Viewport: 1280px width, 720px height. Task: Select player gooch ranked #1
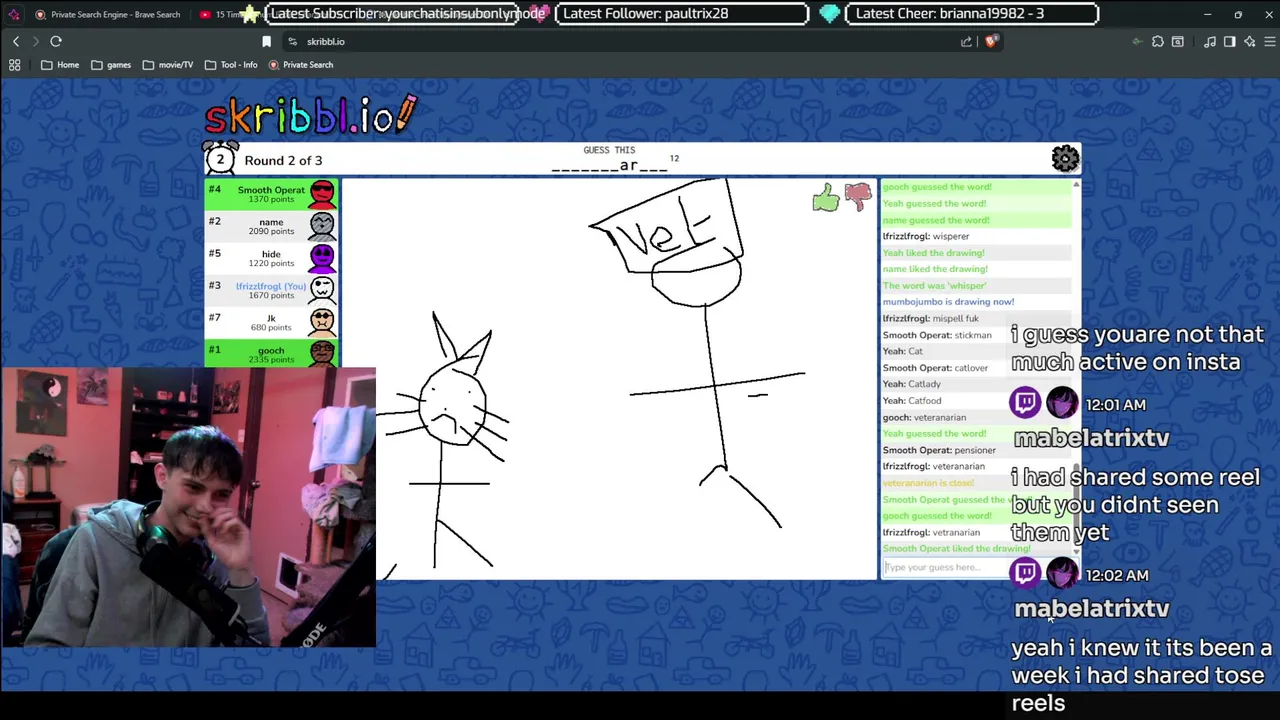[272, 354]
